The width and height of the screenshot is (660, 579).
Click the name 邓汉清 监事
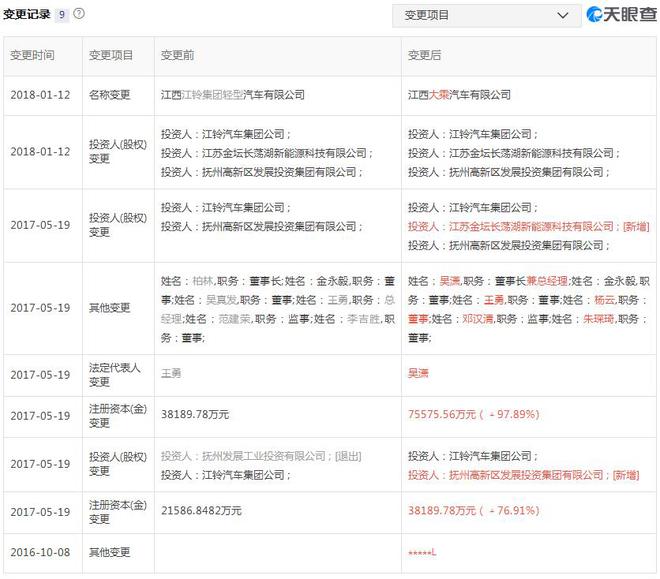[x=478, y=319]
